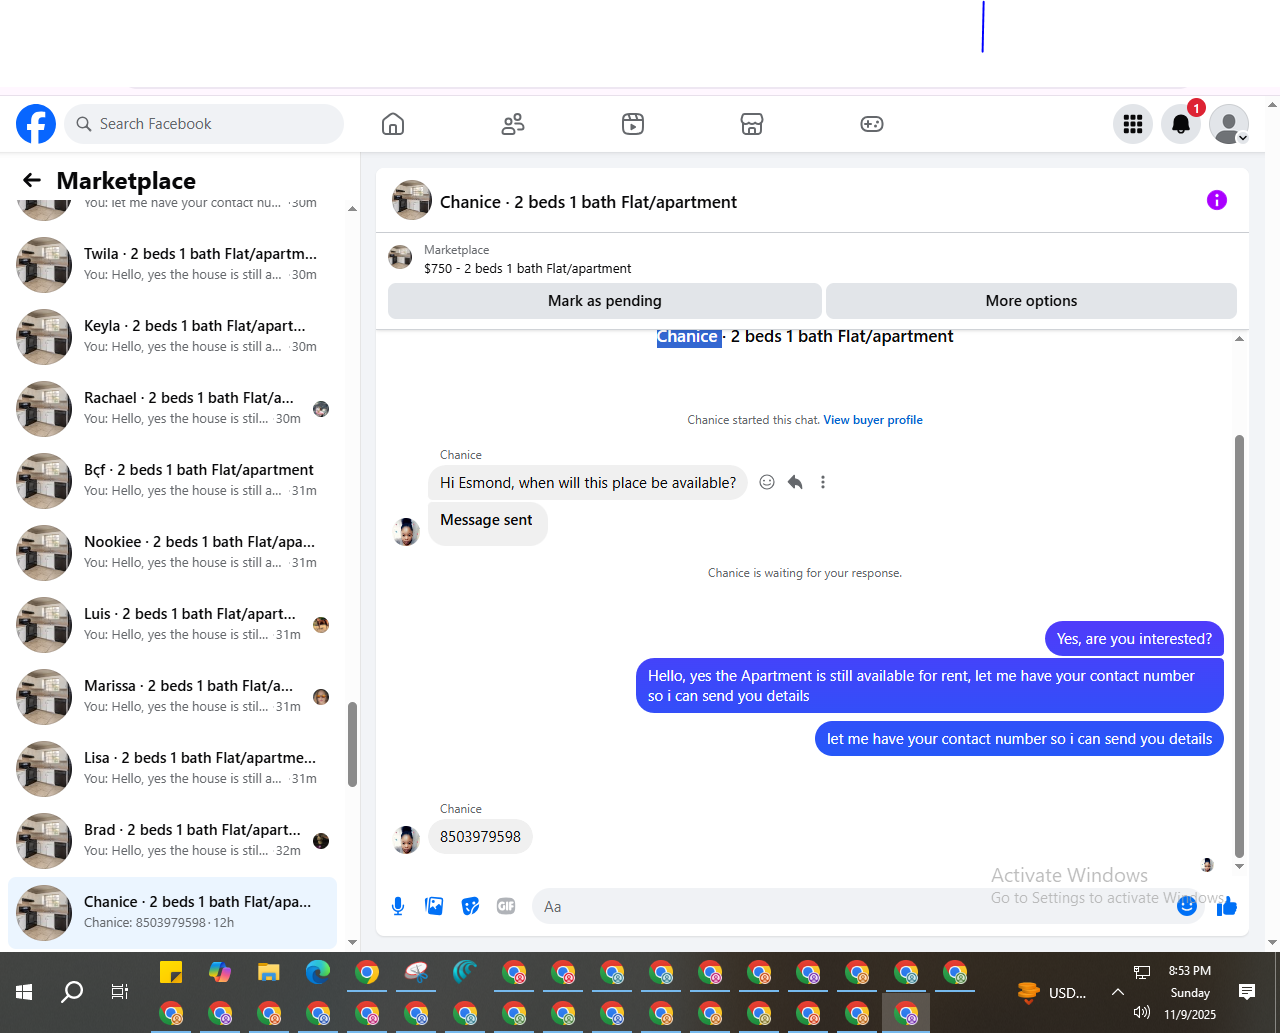Open More options for the listing
Screen dimensions: 1280x1033
tap(1031, 301)
